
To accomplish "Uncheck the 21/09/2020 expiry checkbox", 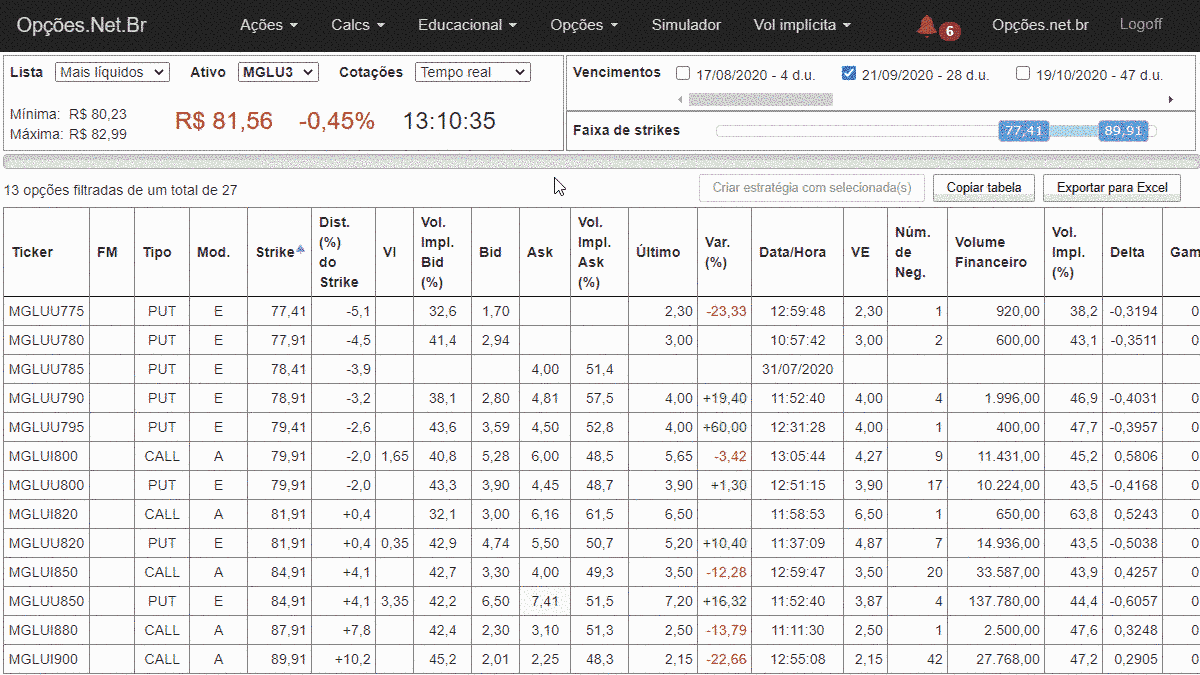I will [x=849, y=73].
